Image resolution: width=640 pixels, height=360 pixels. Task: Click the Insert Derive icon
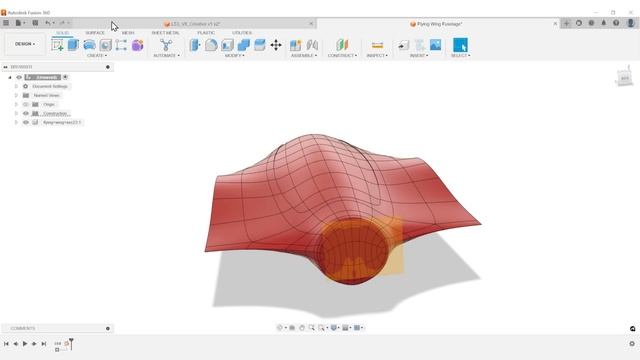click(403, 45)
